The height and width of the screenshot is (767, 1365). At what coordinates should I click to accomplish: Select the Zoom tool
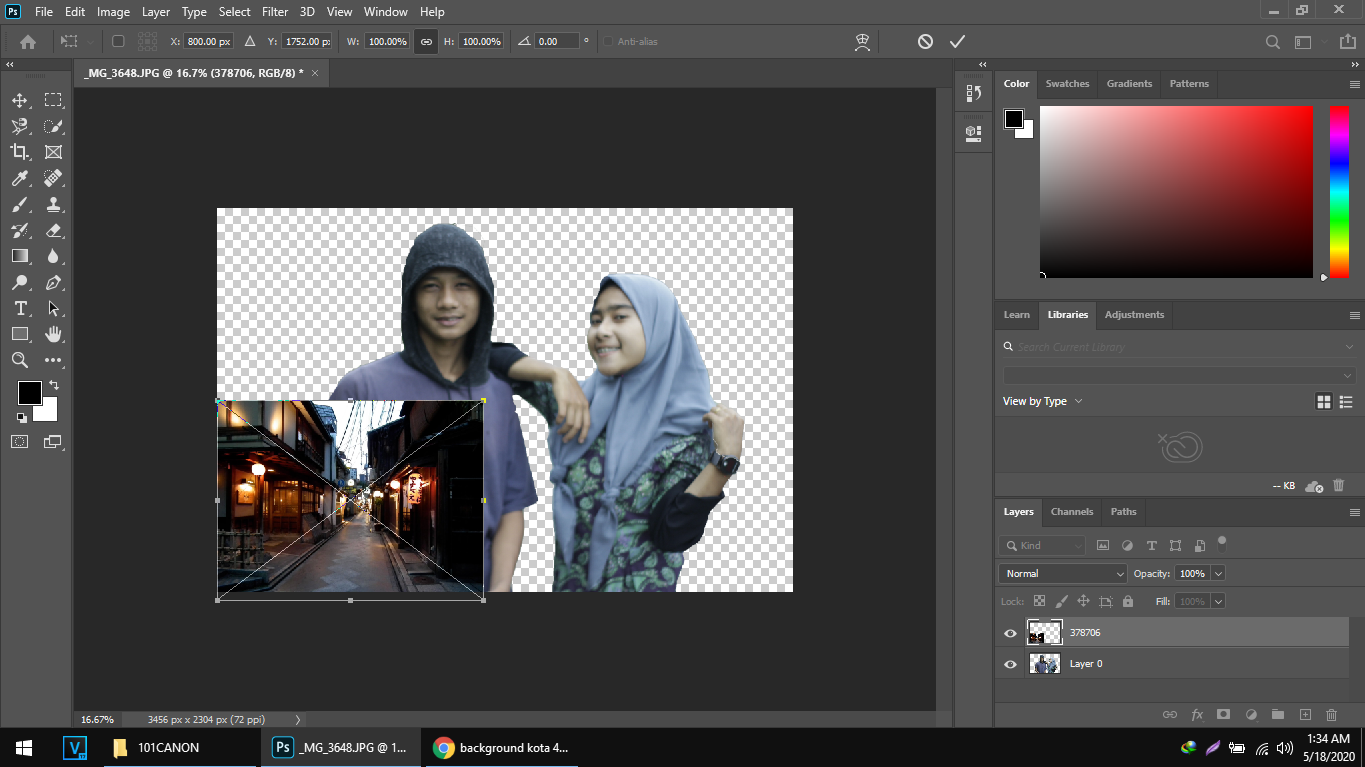click(x=20, y=360)
